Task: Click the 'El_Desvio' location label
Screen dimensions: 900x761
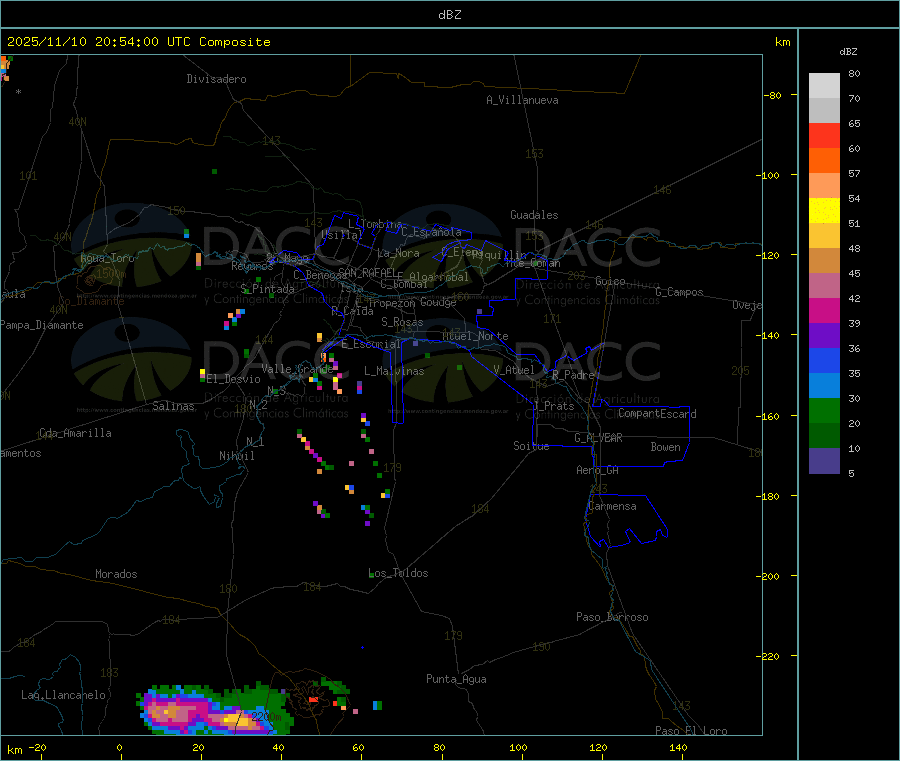Action: click(234, 379)
